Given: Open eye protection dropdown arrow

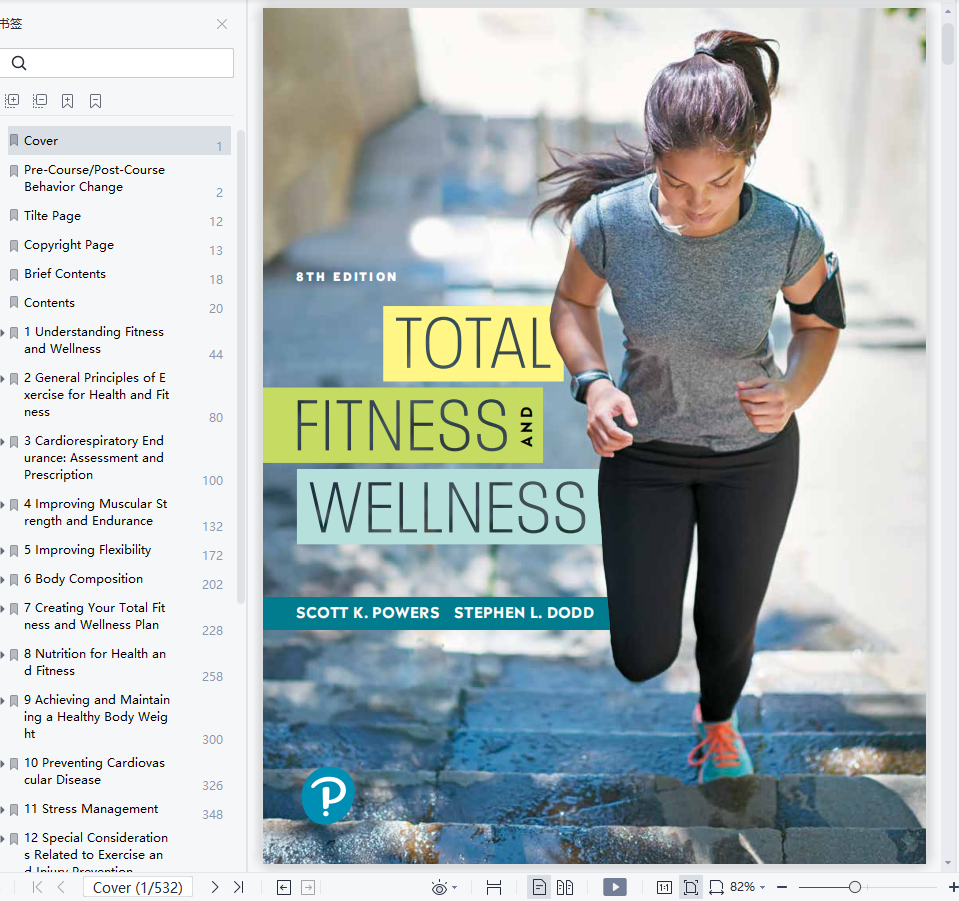Looking at the screenshot, I should 454,888.
